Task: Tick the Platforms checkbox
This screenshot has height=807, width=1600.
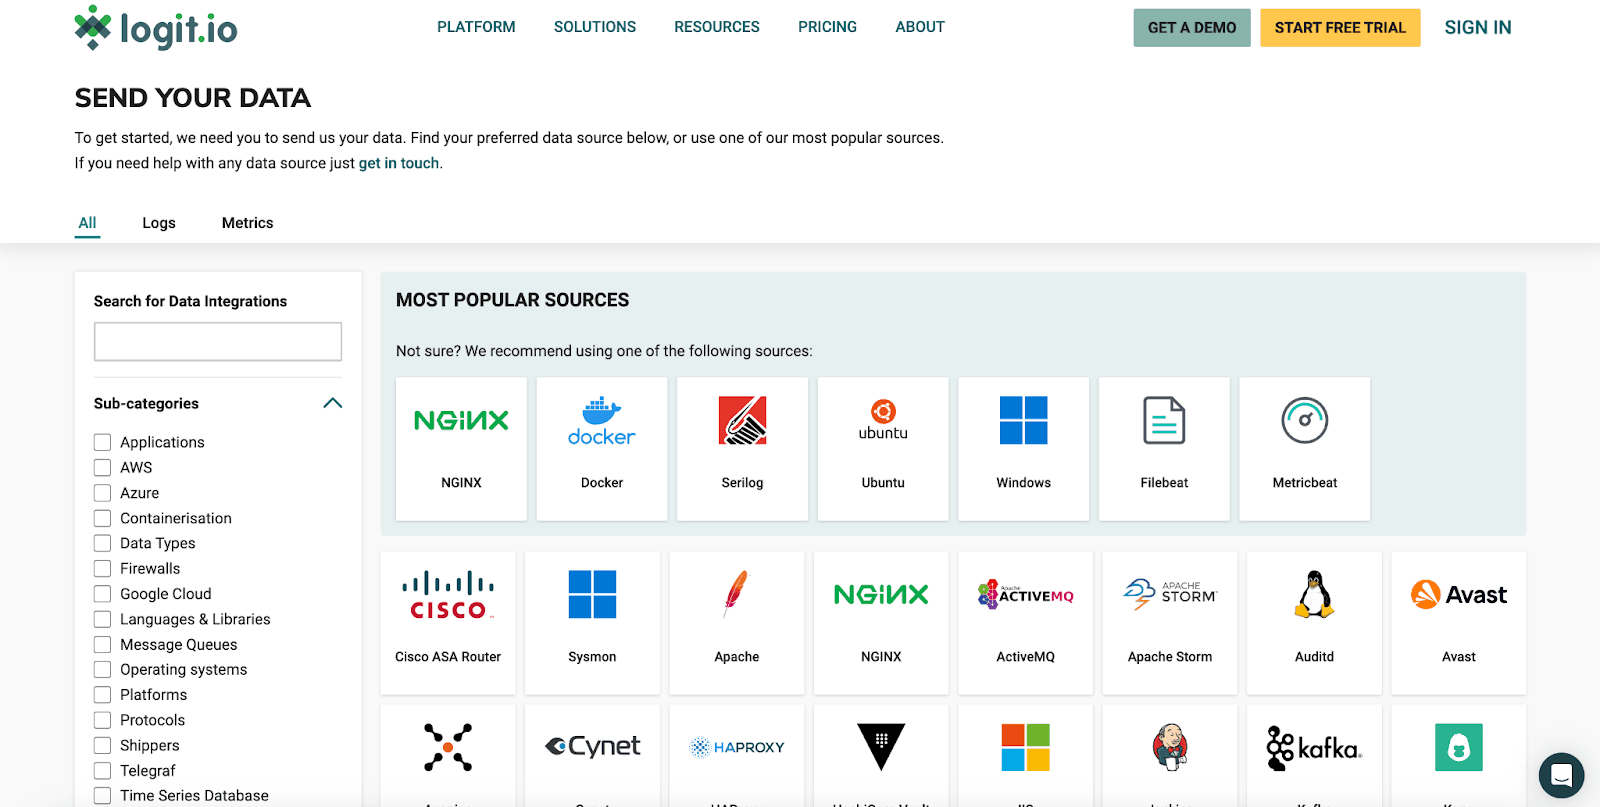Action: coord(102,695)
